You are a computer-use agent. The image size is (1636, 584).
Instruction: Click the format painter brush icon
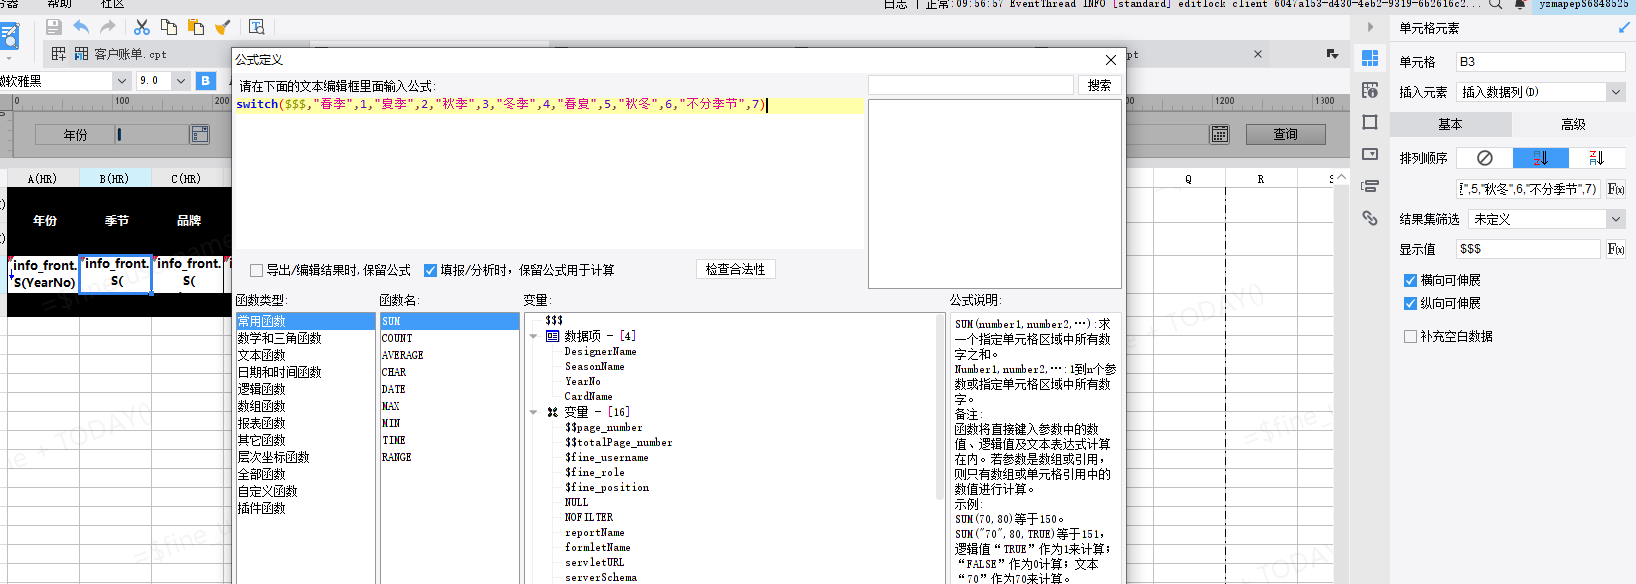[x=223, y=27]
